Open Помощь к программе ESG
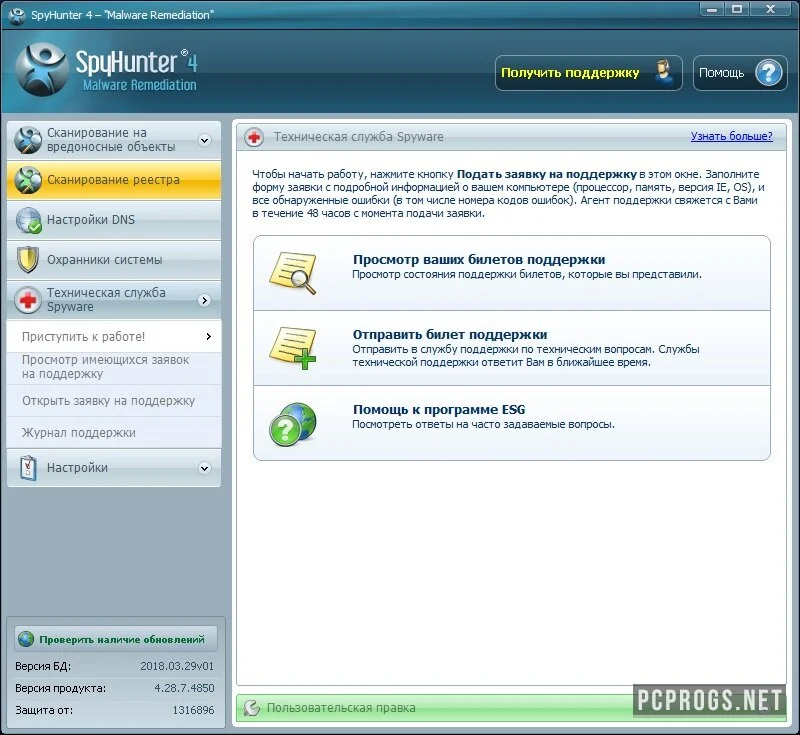Image resolution: width=800 pixels, height=735 pixels. tap(512, 423)
